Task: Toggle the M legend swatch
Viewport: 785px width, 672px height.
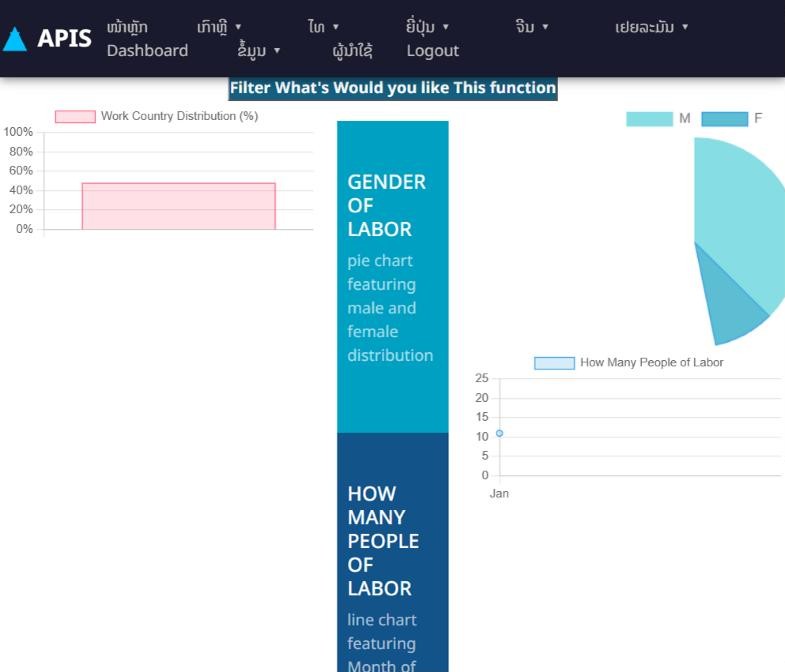Action: point(649,119)
